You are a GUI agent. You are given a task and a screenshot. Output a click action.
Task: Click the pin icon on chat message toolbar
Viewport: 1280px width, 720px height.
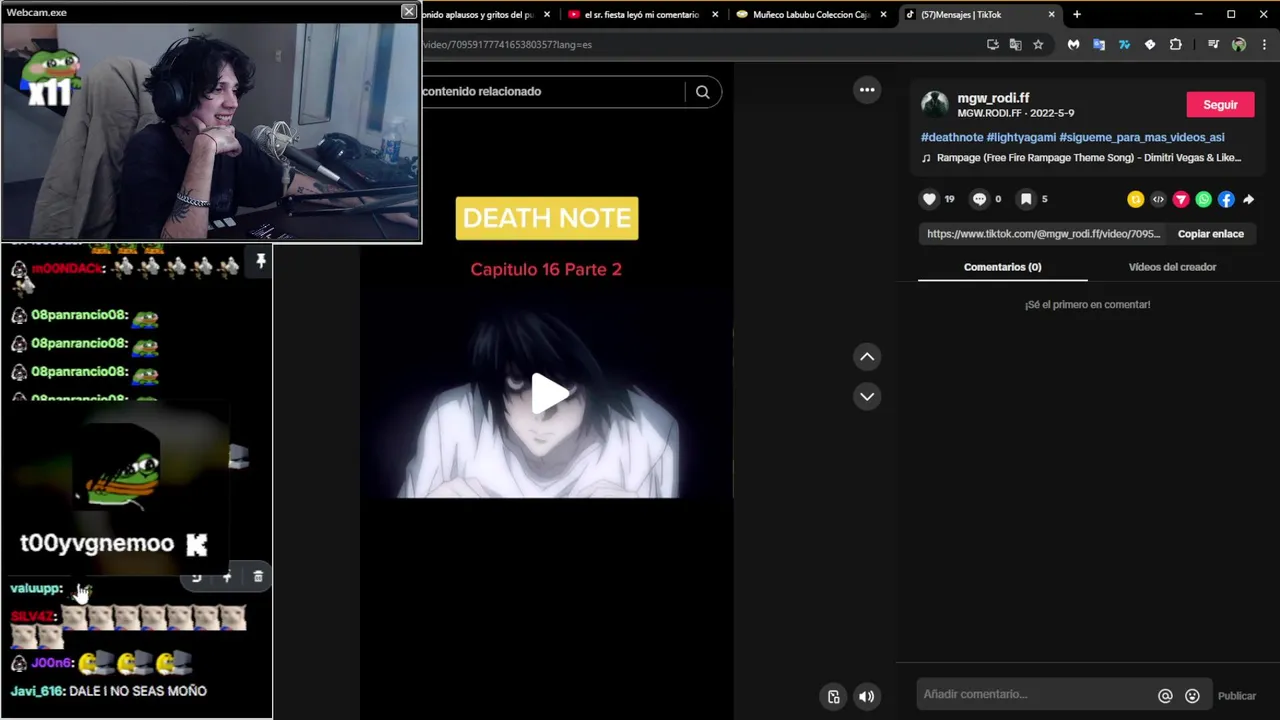pos(227,576)
